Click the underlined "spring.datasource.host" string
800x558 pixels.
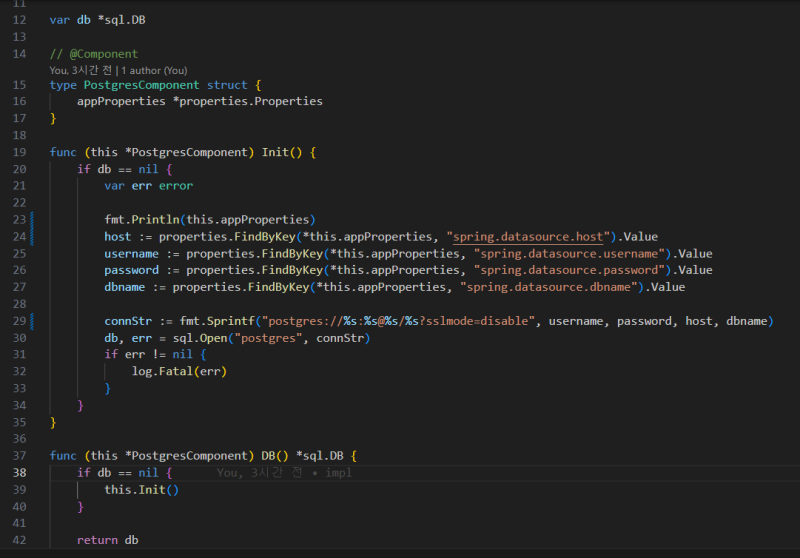529,237
